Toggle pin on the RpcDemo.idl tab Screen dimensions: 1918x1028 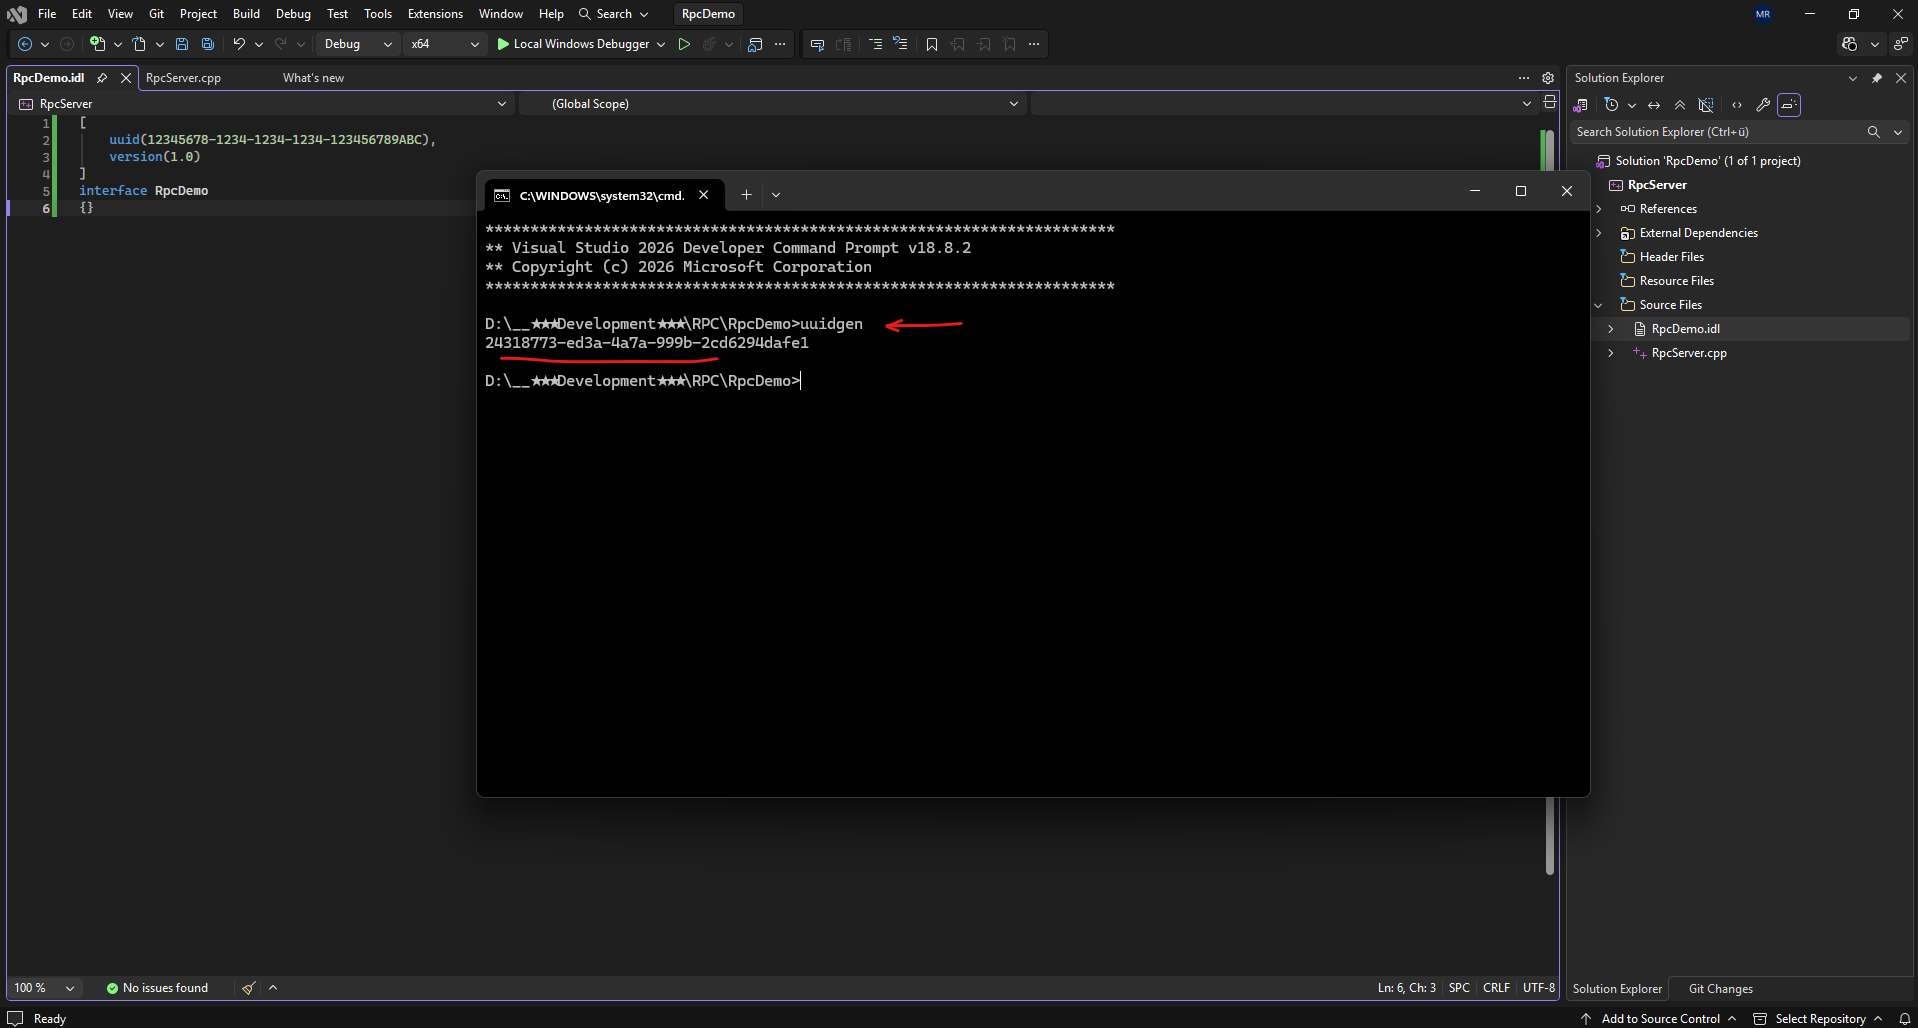(x=102, y=78)
